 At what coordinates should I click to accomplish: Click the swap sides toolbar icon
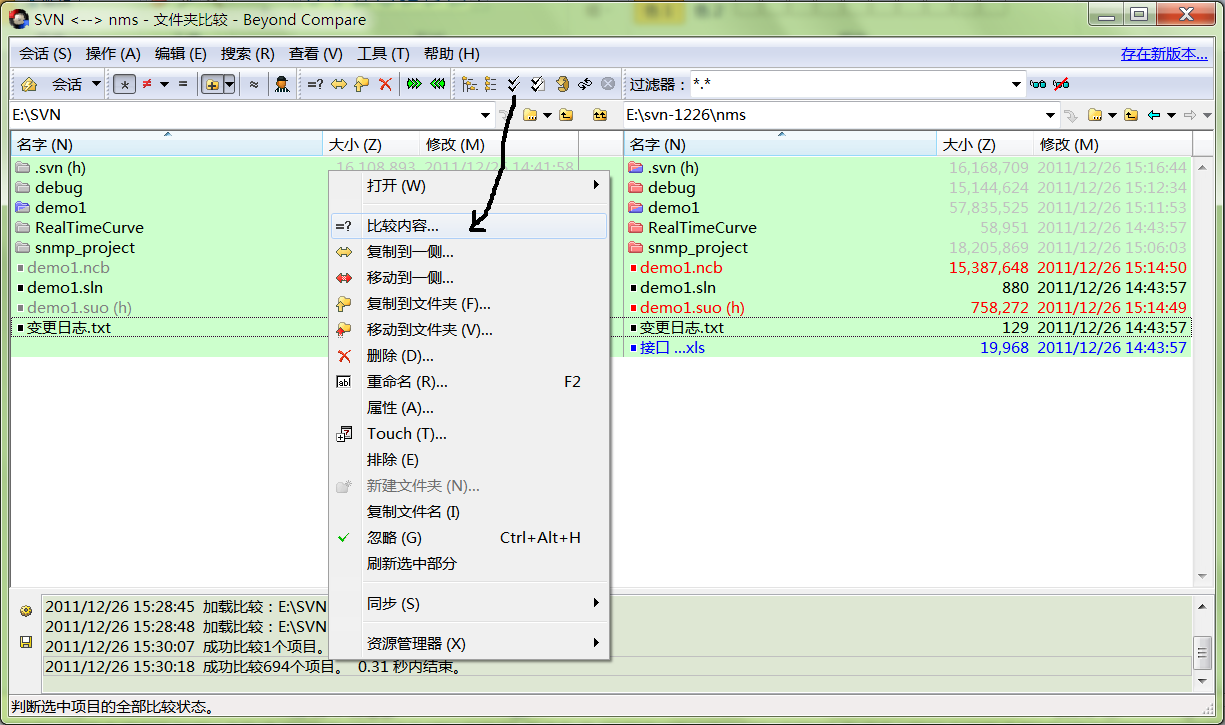[x=585, y=84]
